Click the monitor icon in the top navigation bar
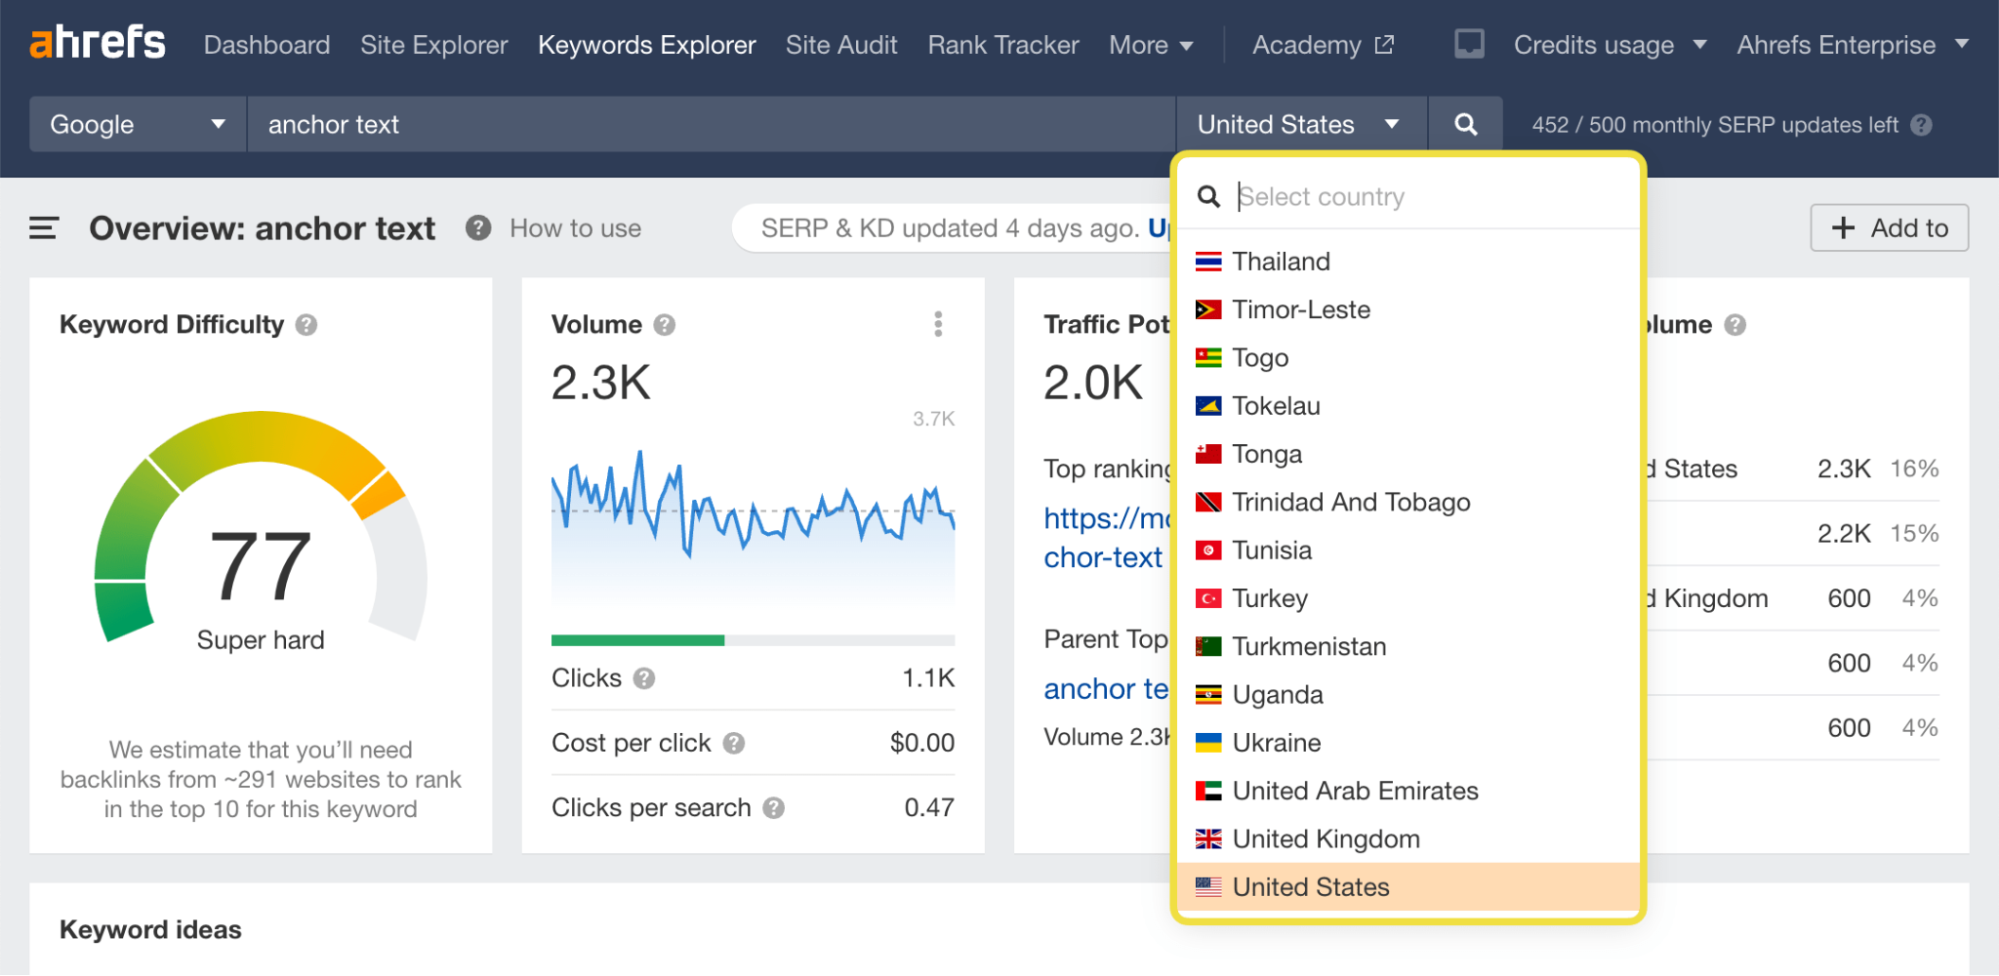Image resolution: width=1999 pixels, height=976 pixels. tap(1467, 44)
